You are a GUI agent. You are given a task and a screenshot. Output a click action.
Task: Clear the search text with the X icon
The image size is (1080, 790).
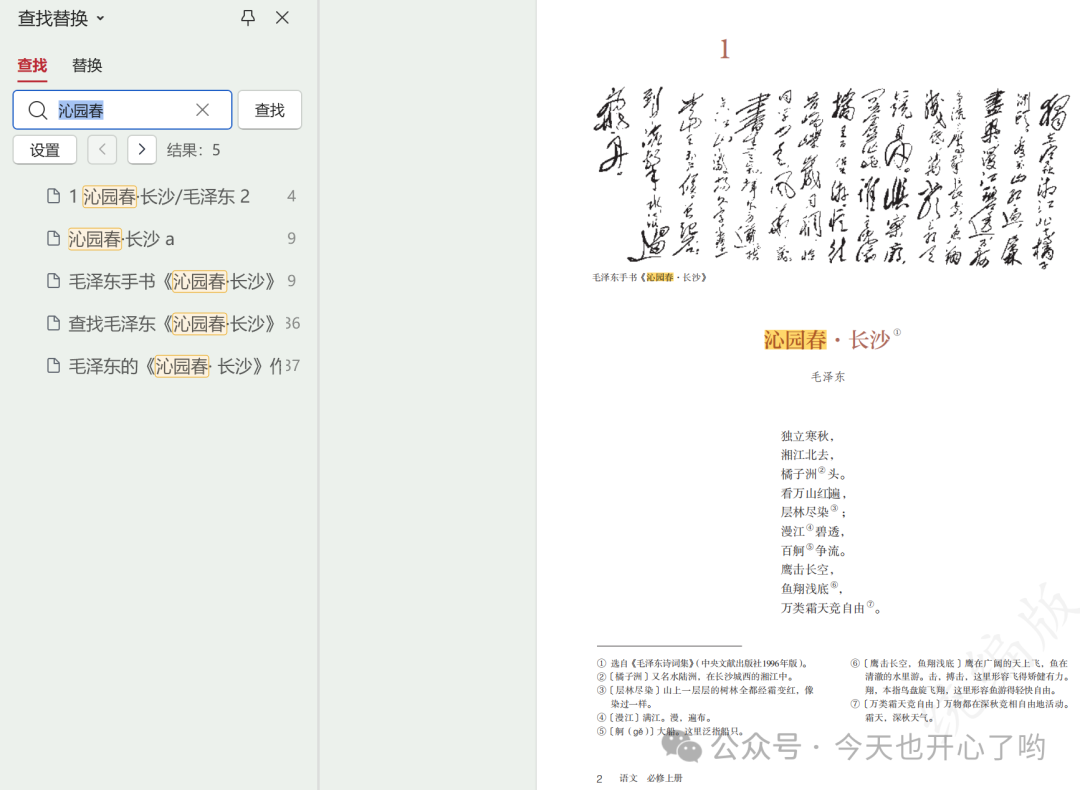202,110
